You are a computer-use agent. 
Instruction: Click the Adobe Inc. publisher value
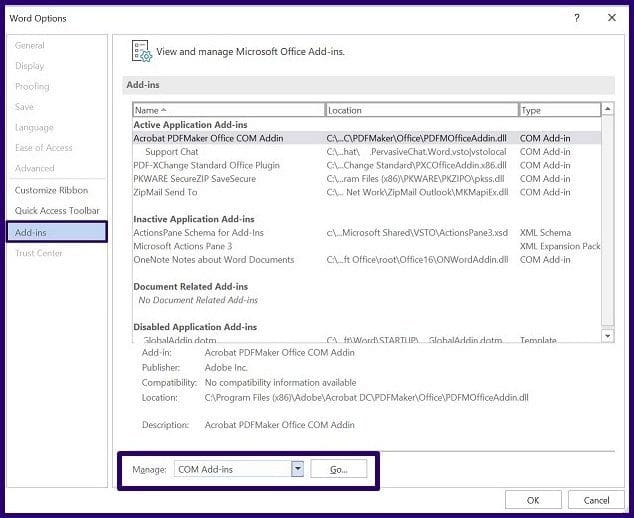click(x=226, y=368)
